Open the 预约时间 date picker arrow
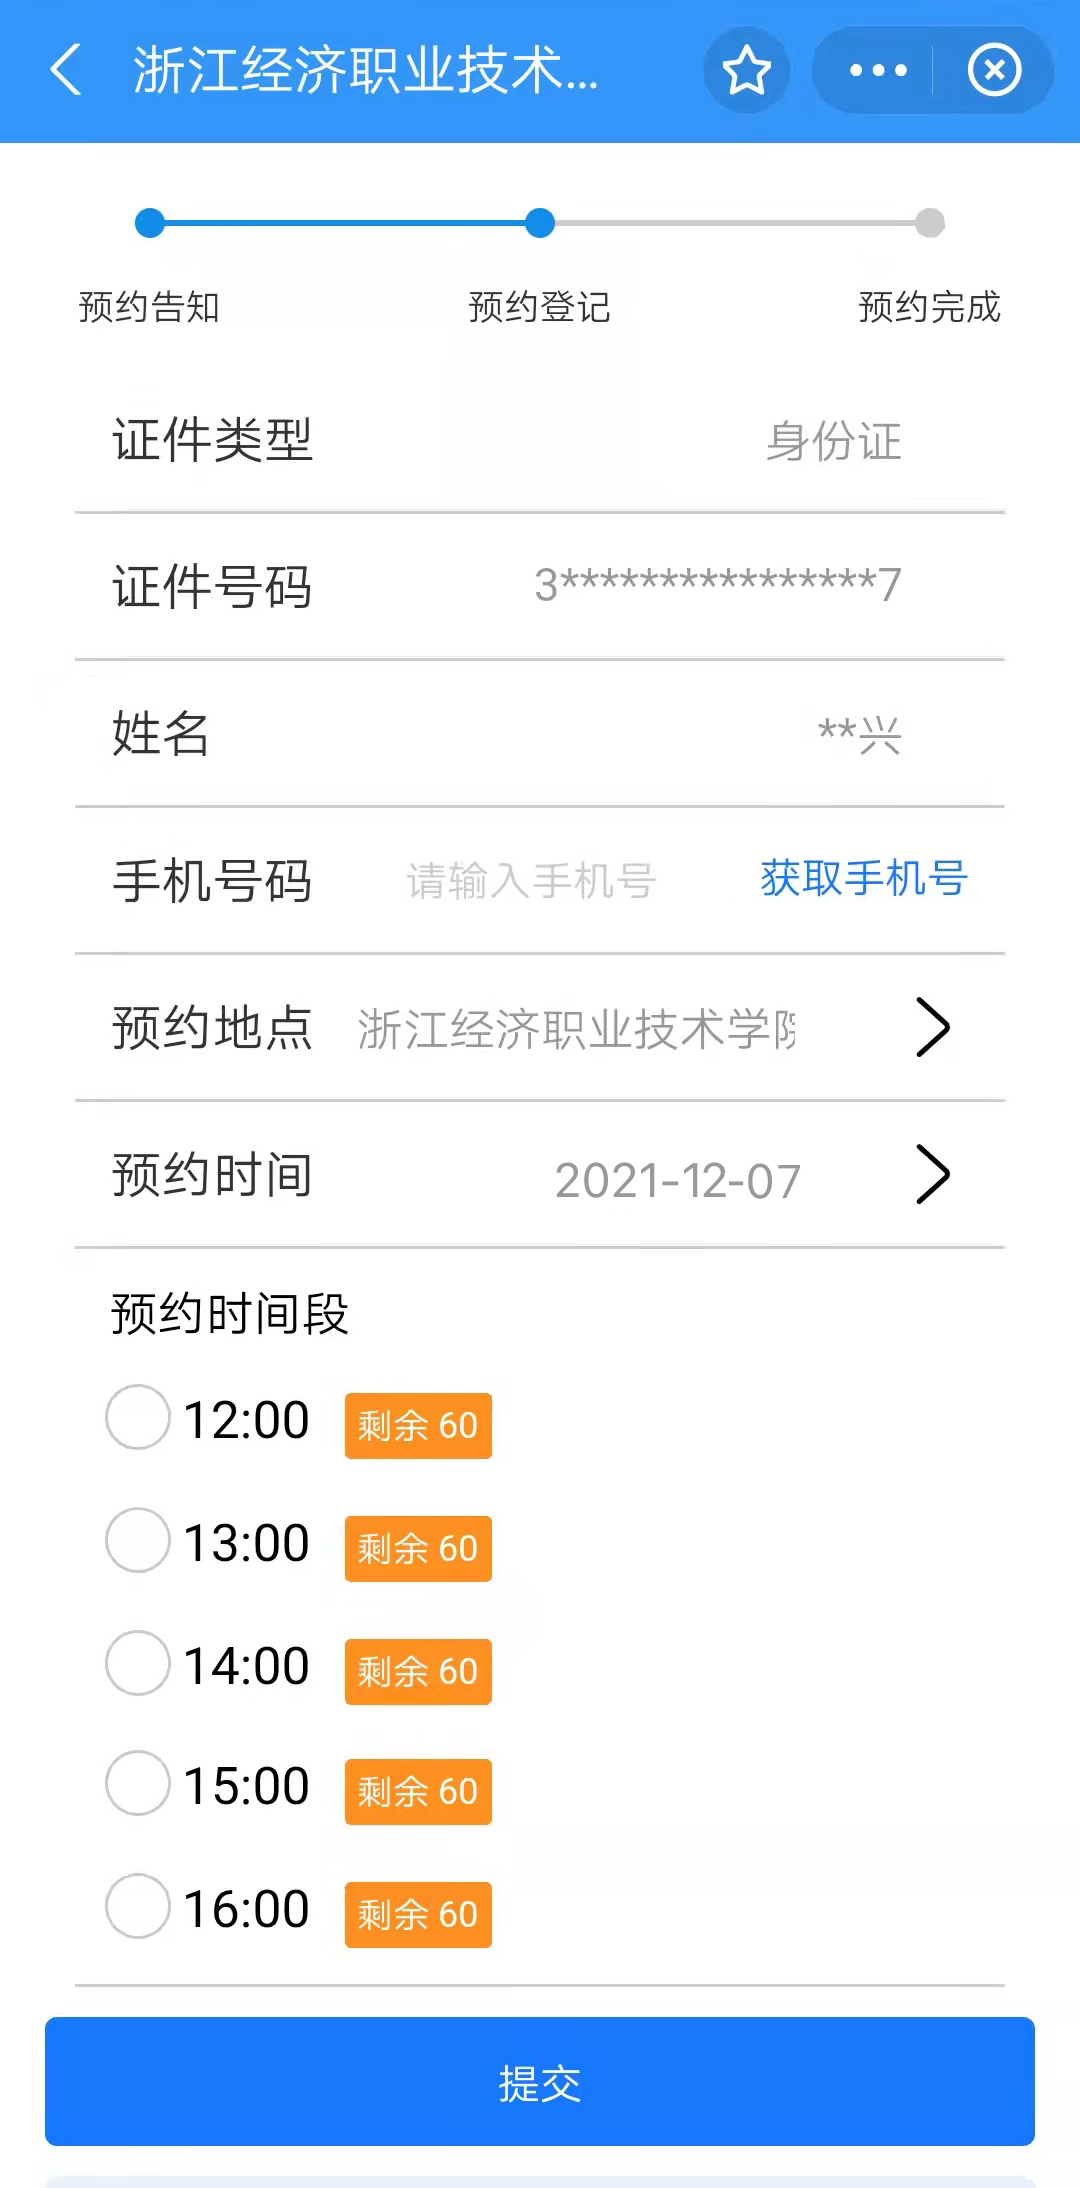Viewport: 1080px width, 2188px height. pyautogui.click(x=932, y=1174)
